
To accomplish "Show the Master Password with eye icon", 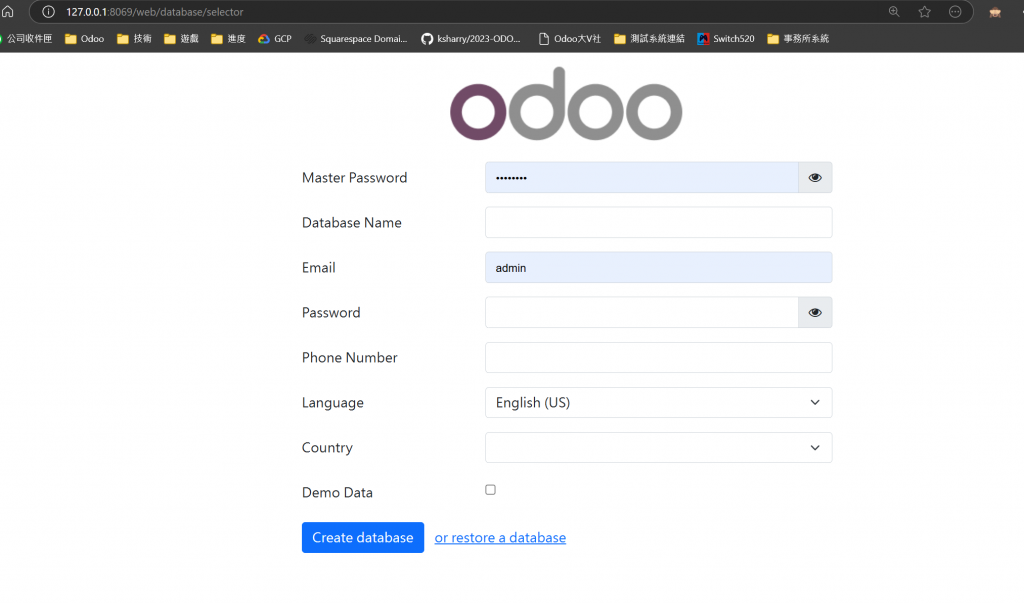I will [x=815, y=178].
